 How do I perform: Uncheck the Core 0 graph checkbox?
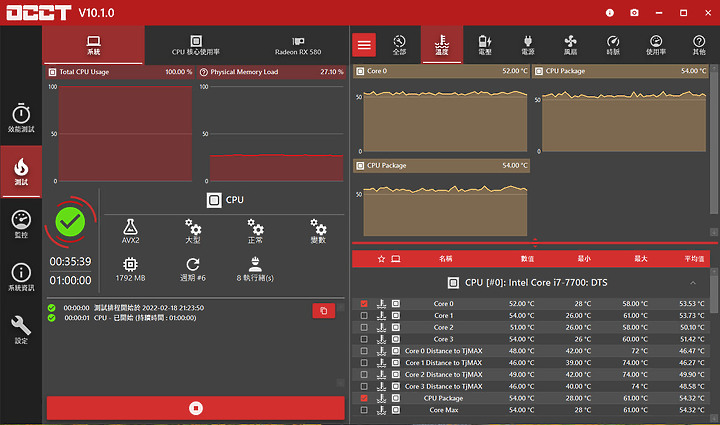coord(364,304)
